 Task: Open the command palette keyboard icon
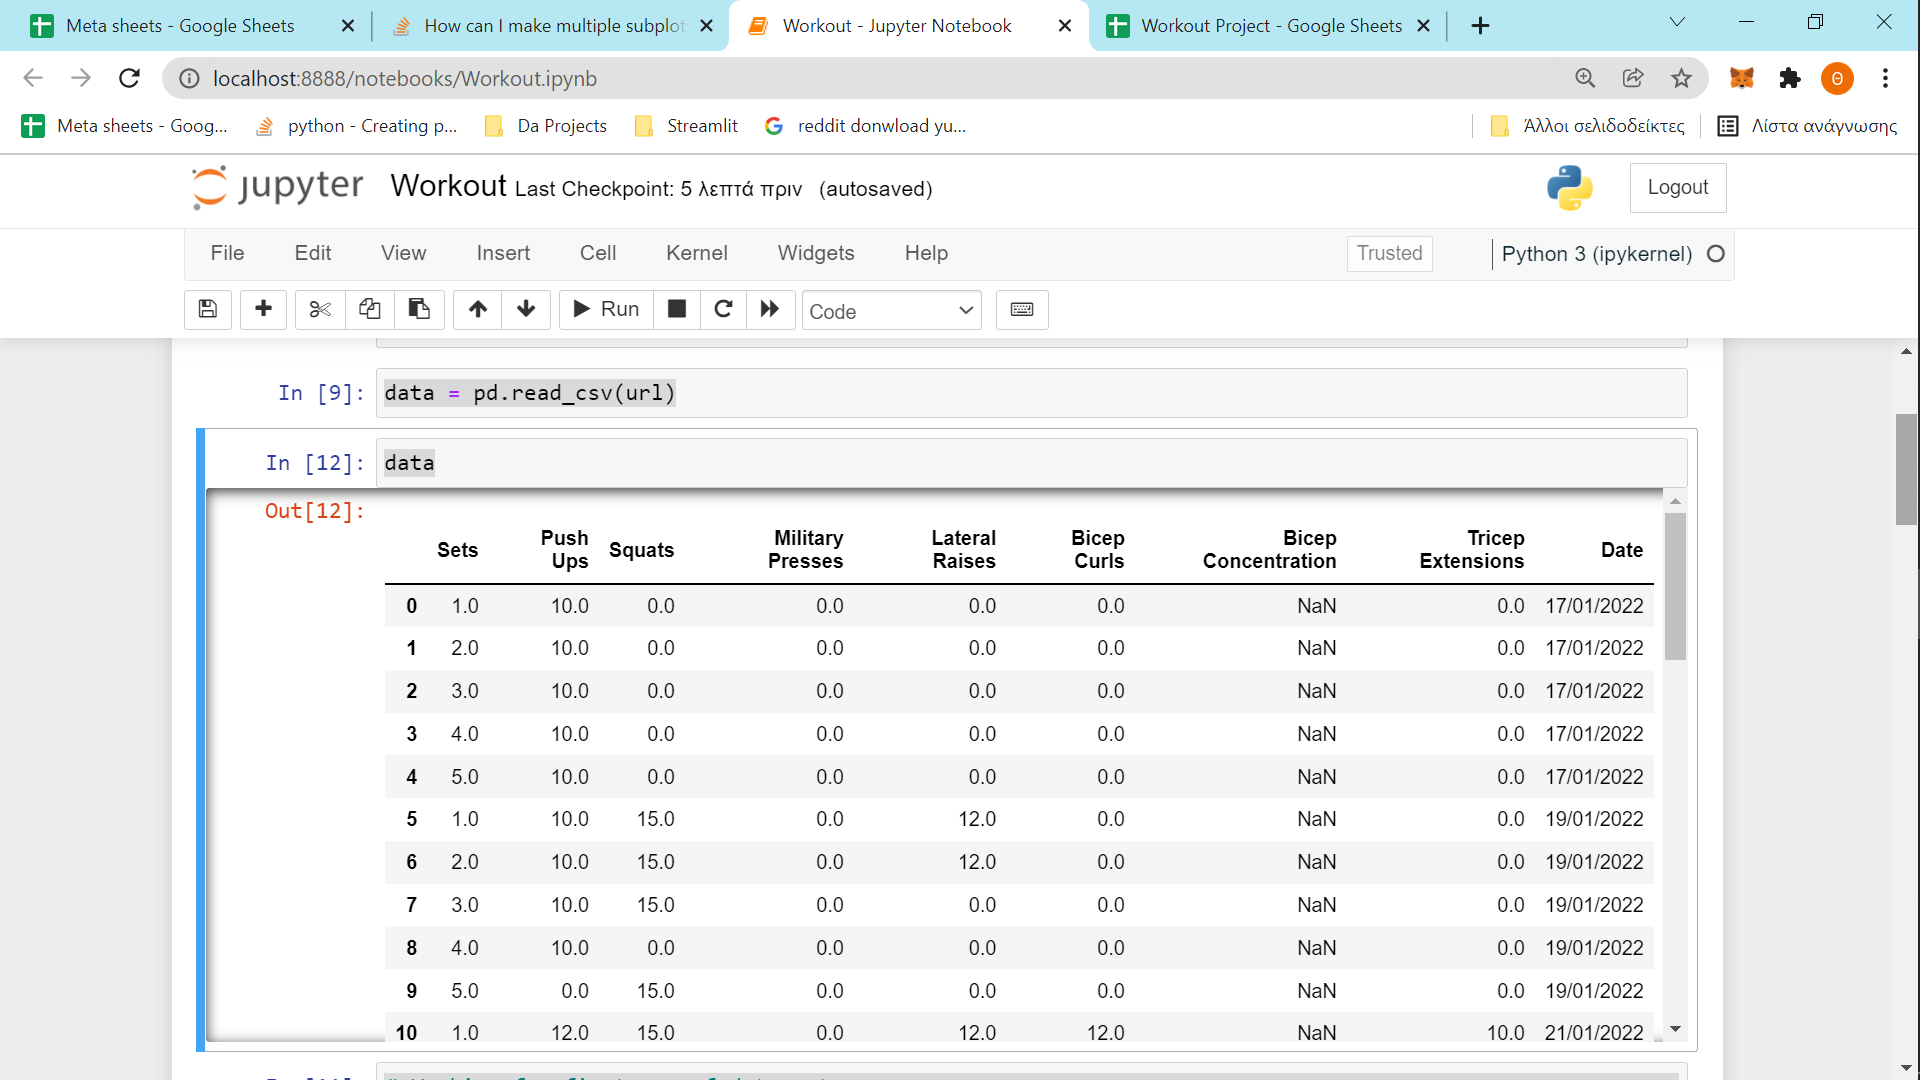1022,310
